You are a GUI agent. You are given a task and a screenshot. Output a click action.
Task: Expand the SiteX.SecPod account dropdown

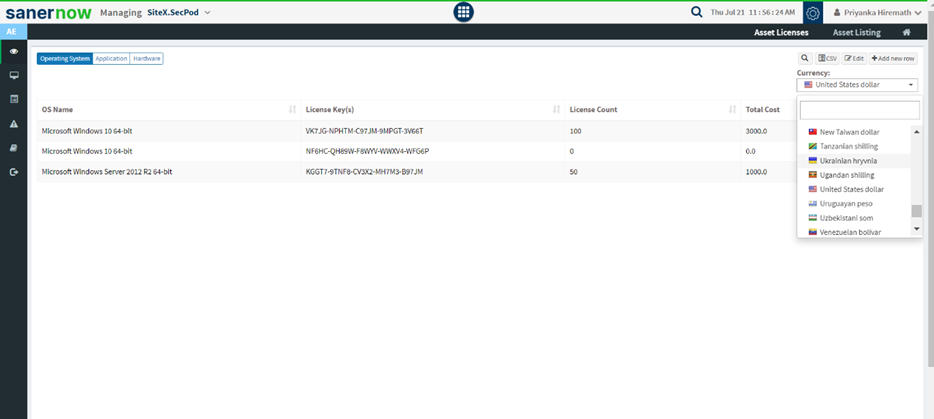pyautogui.click(x=179, y=13)
